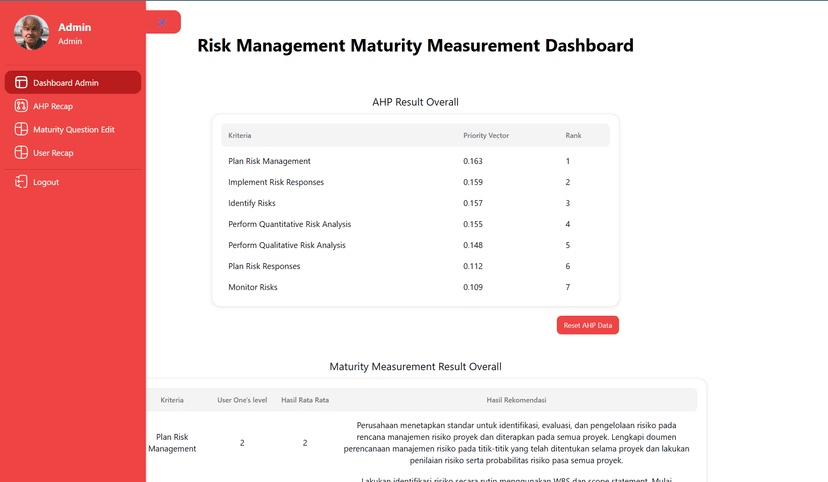Image resolution: width=828 pixels, height=482 pixels.
Task: Log out using the Logout link
Action: pyautogui.click(x=46, y=182)
